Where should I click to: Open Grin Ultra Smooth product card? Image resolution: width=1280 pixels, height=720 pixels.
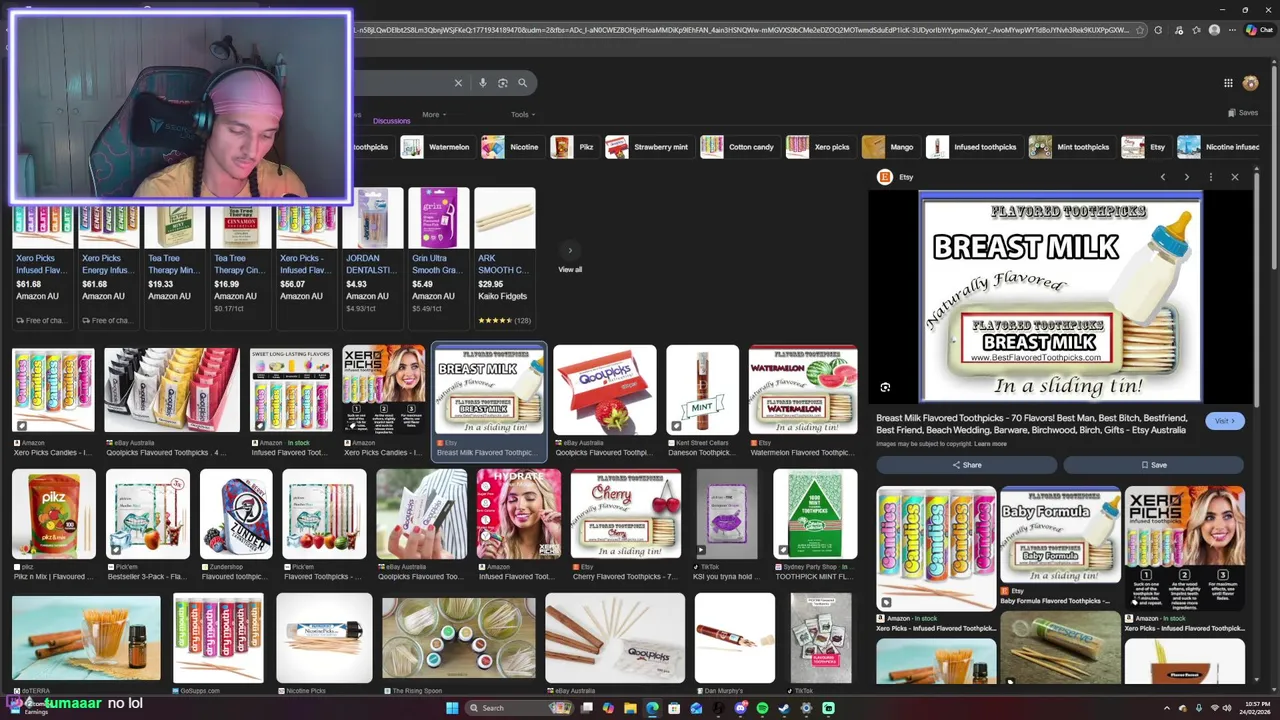click(439, 258)
